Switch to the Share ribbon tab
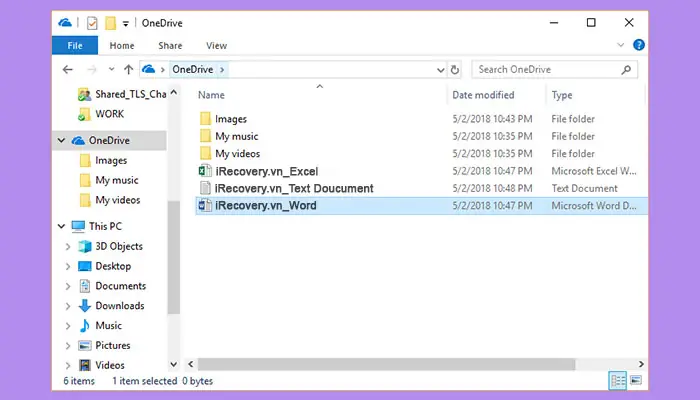The width and height of the screenshot is (700, 400). pos(170,46)
